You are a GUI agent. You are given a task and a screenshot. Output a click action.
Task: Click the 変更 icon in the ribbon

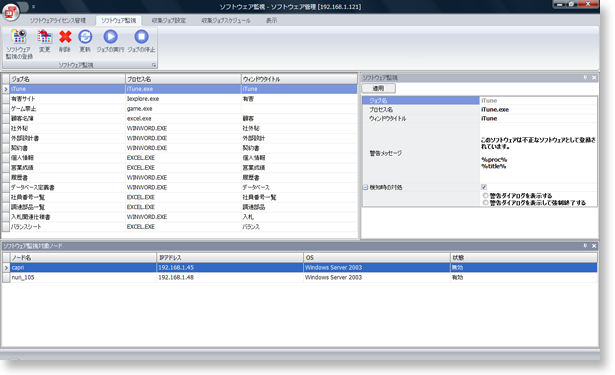click(x=45, y=41)
